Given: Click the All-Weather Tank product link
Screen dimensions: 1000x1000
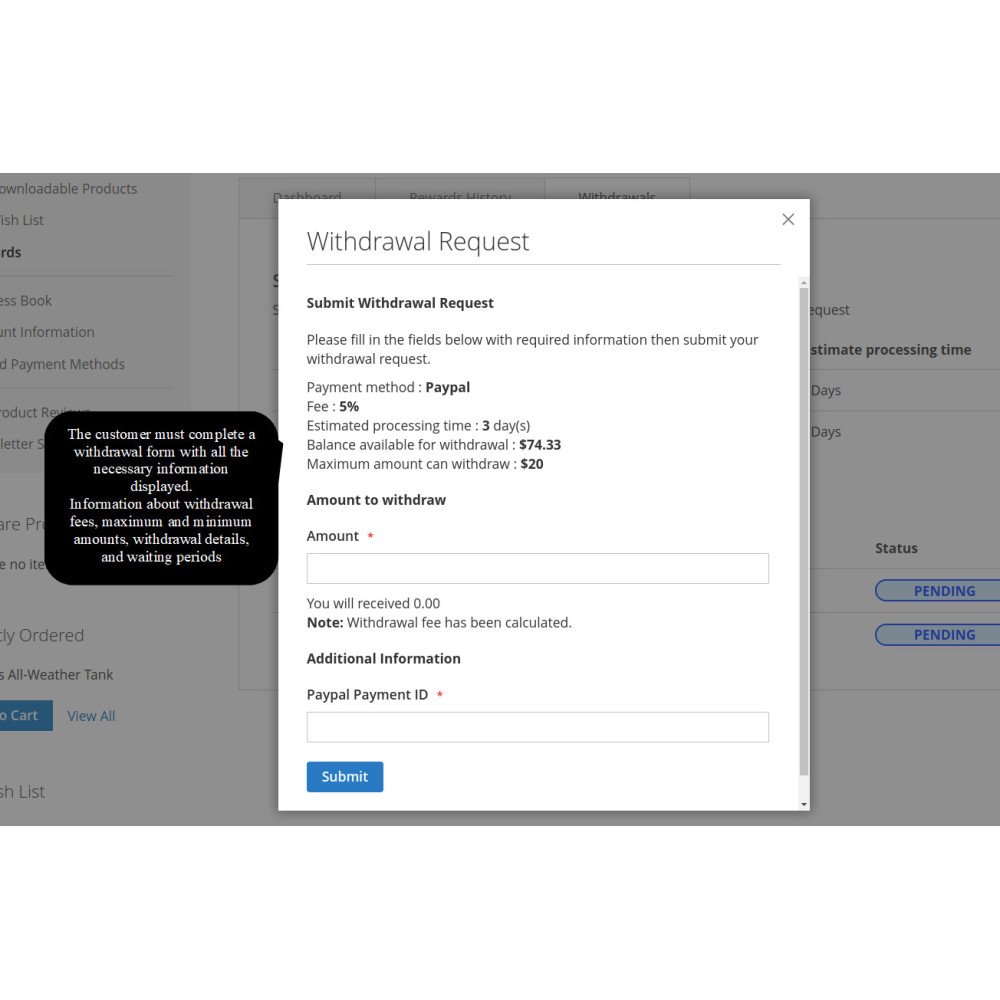Looking at the screenshot, I should click(x=56, y=675).
